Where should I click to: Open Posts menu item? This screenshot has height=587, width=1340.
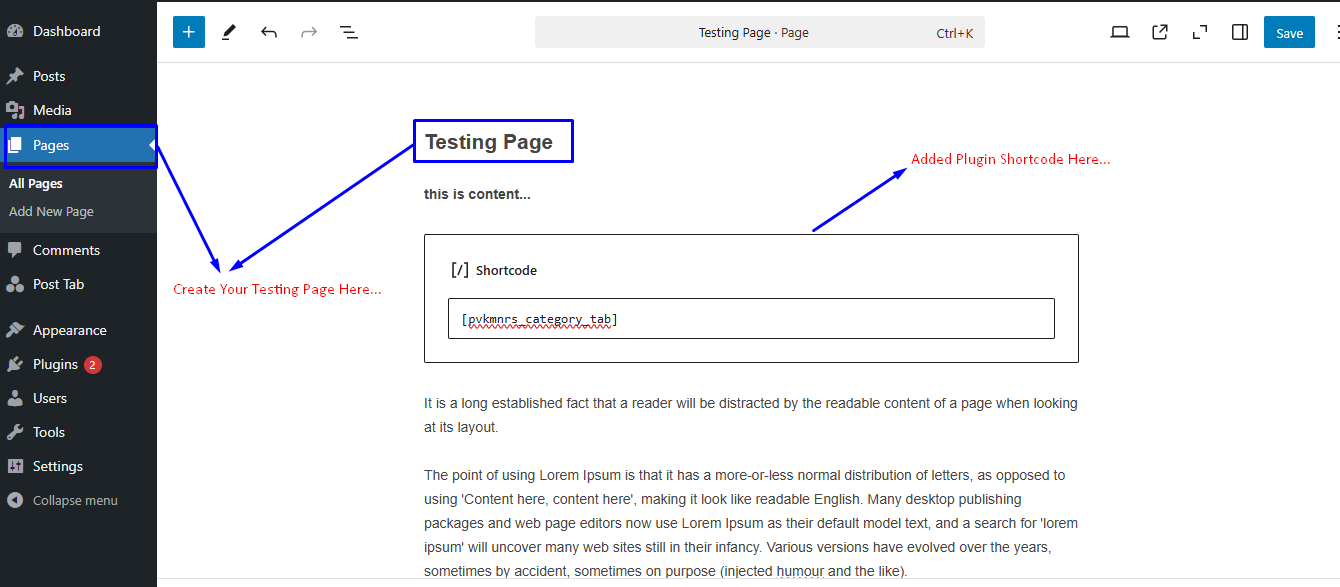click(78, 76)
